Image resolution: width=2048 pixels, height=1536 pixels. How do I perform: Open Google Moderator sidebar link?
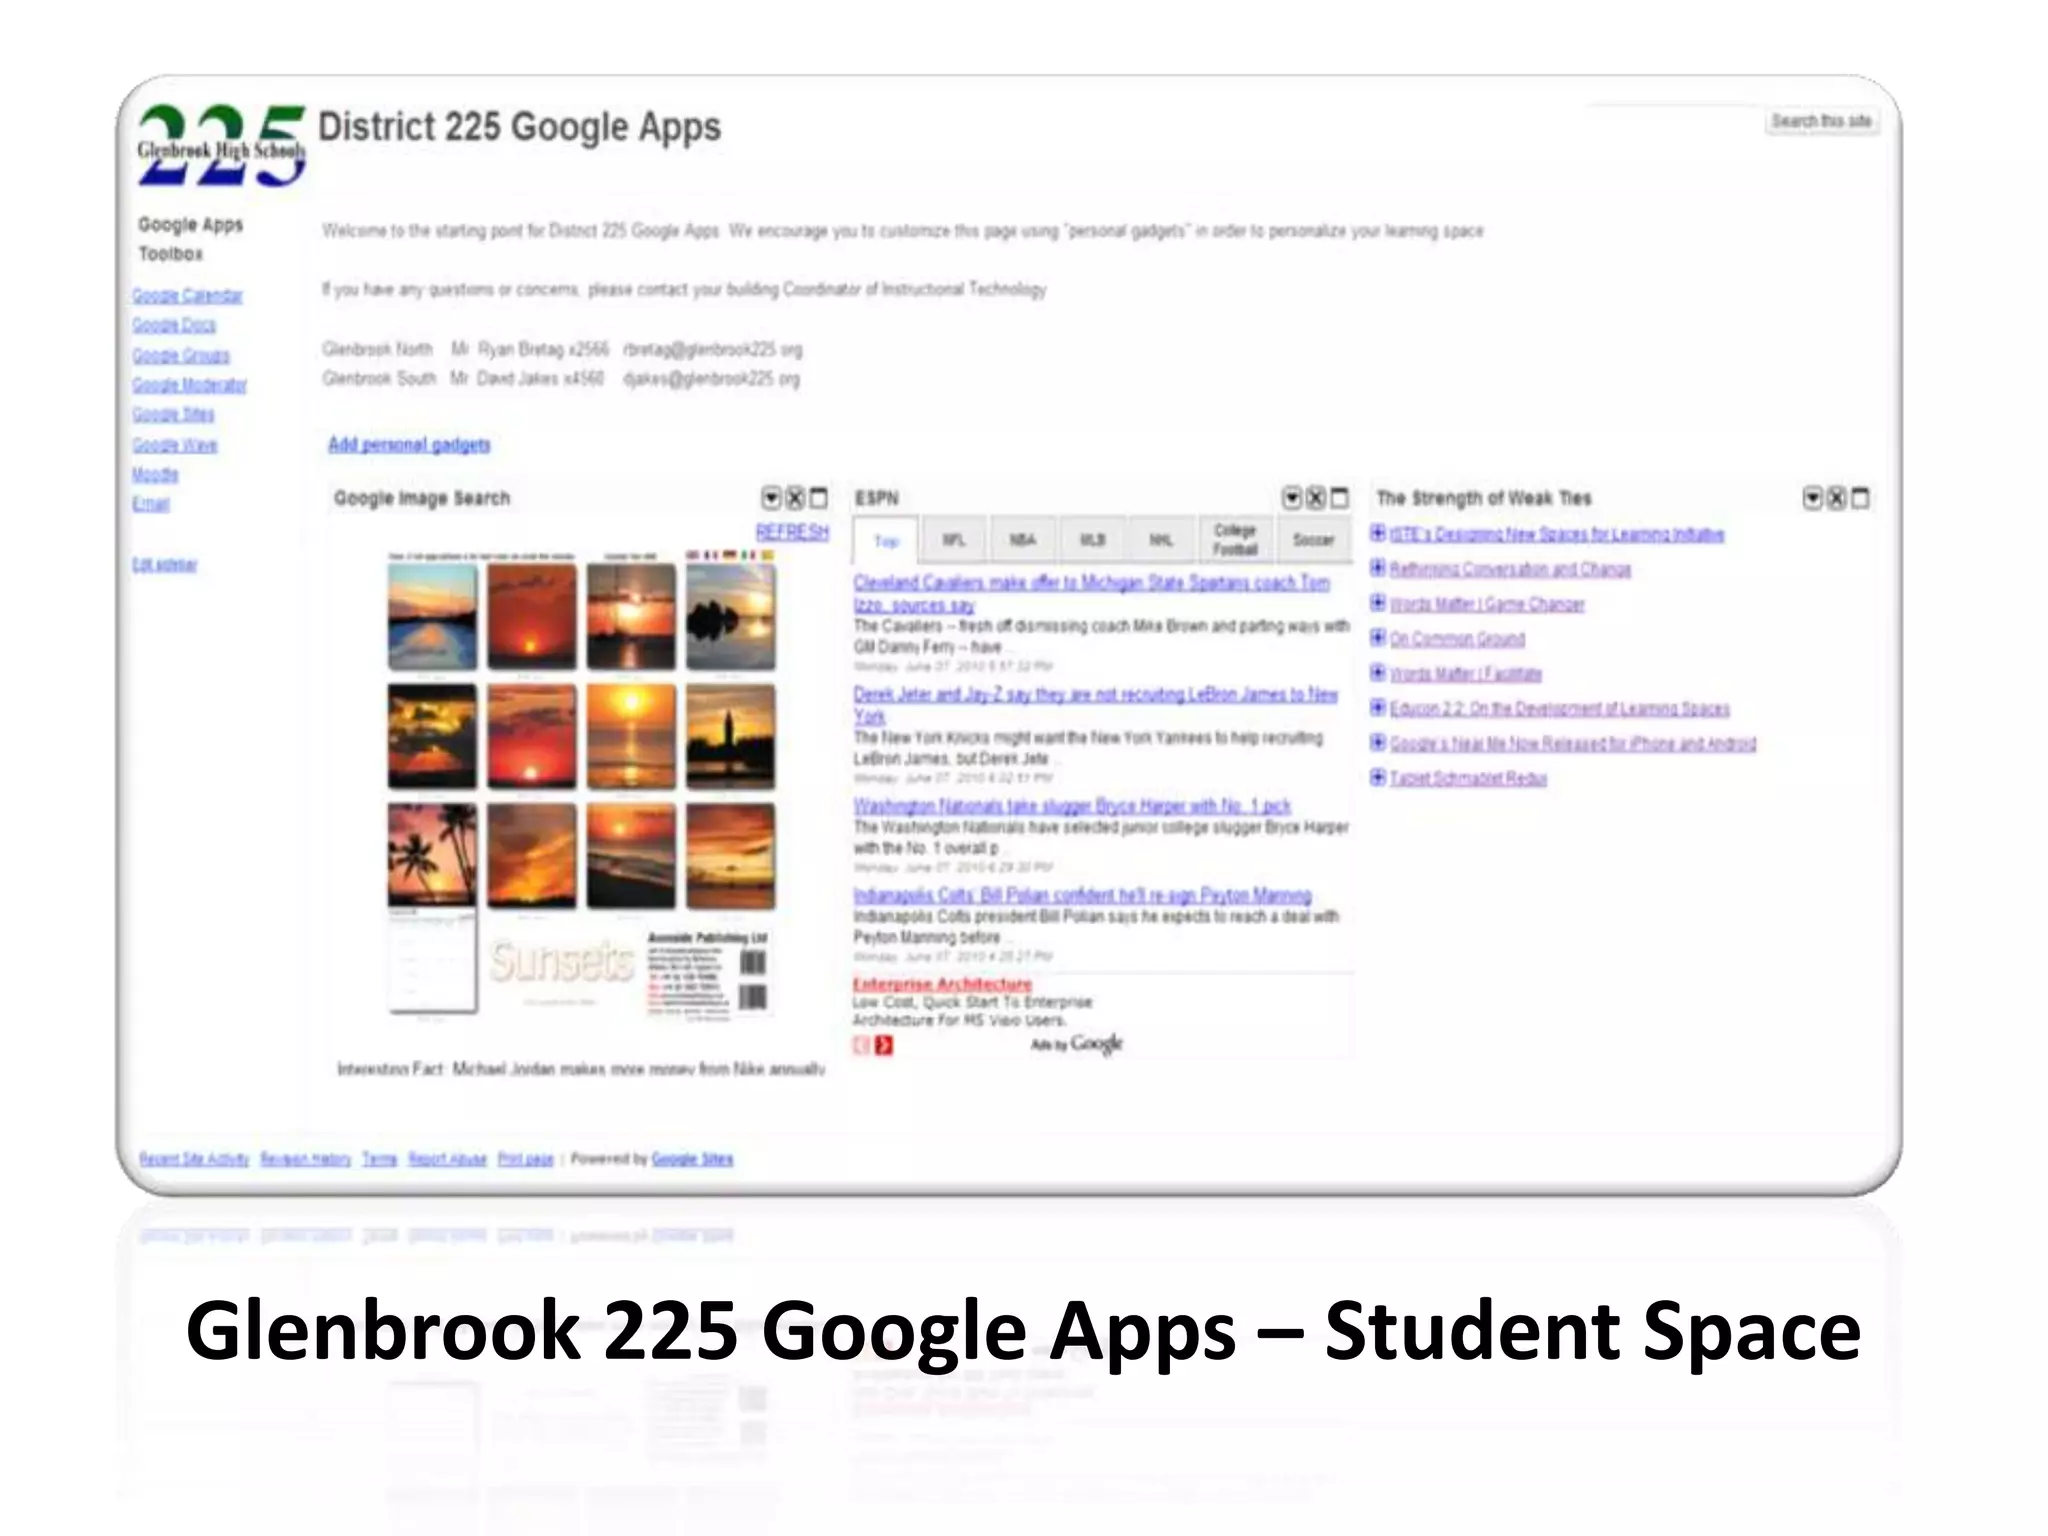pos(189,385)
